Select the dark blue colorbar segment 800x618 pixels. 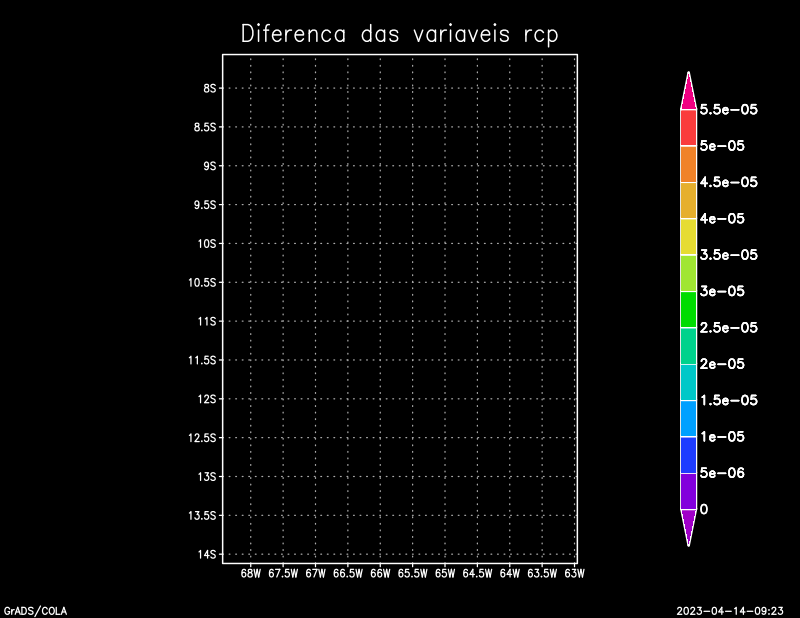[x=688, y=454]
